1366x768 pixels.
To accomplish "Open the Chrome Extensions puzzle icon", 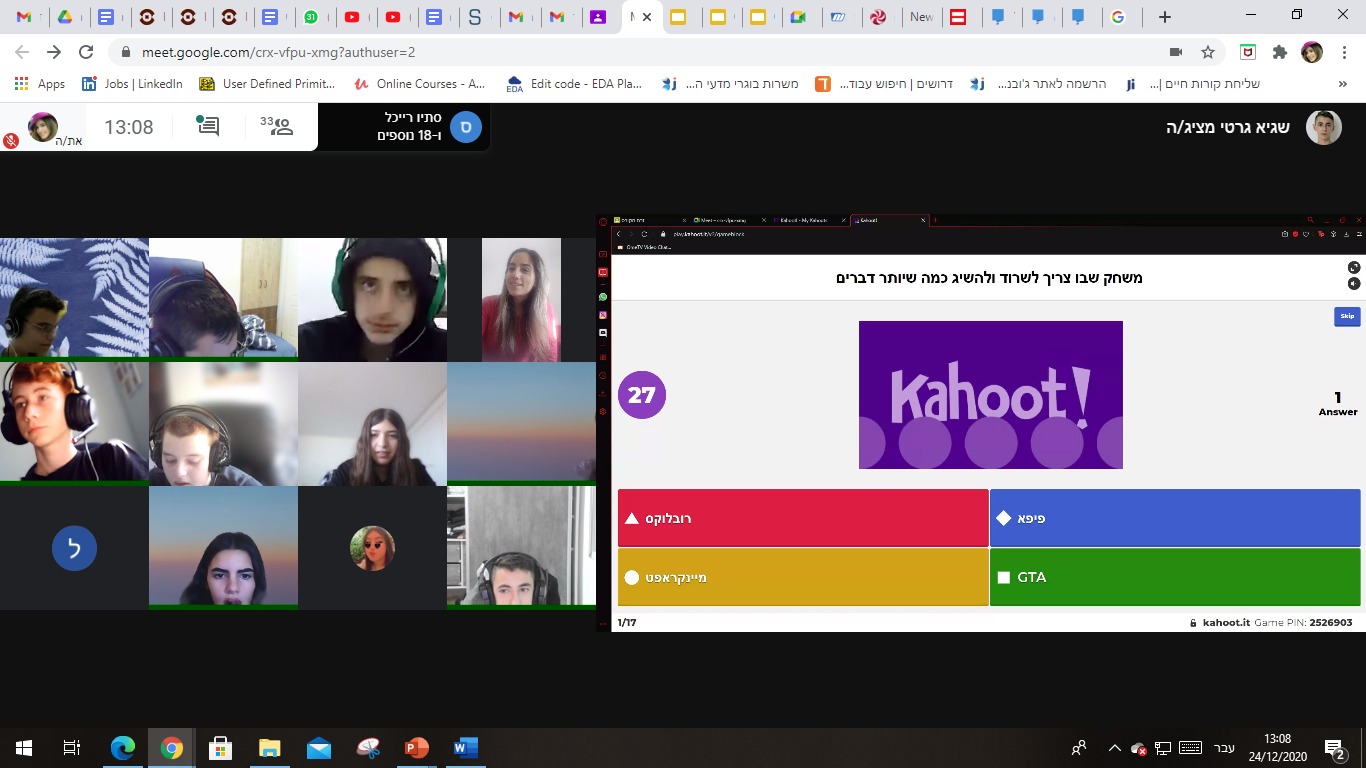I will coord(1279,52).
